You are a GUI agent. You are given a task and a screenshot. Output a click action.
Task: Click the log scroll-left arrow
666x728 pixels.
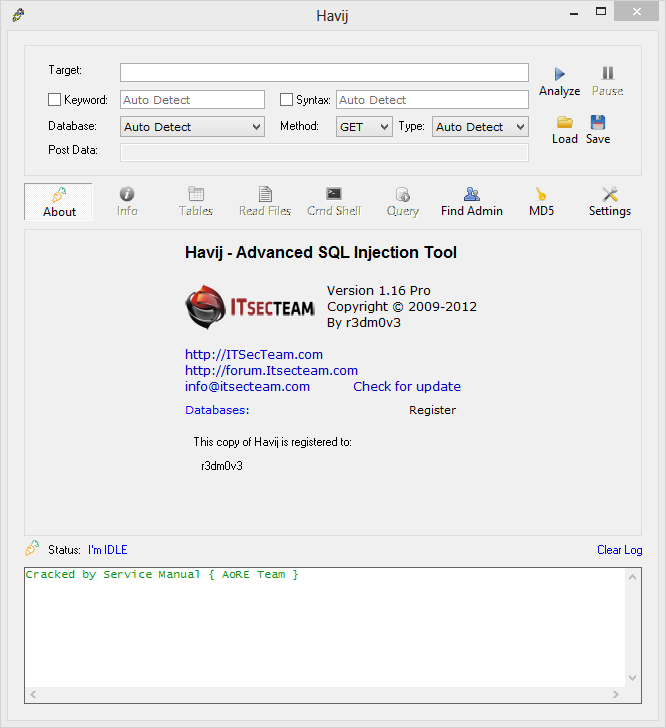33,695
